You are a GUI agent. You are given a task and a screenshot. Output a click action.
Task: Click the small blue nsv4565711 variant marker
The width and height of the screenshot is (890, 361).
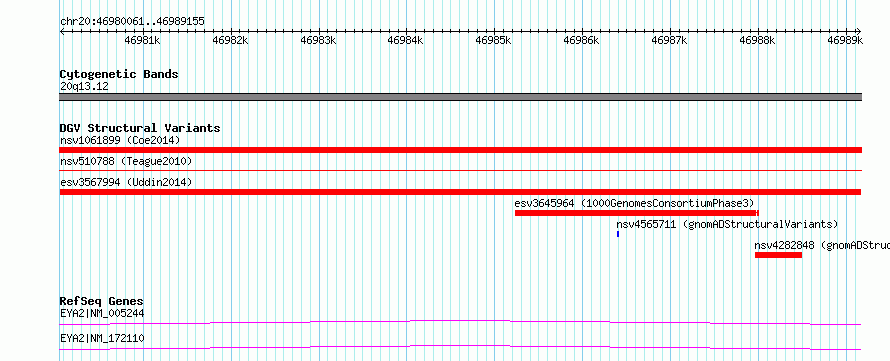[x=618, y=234]
